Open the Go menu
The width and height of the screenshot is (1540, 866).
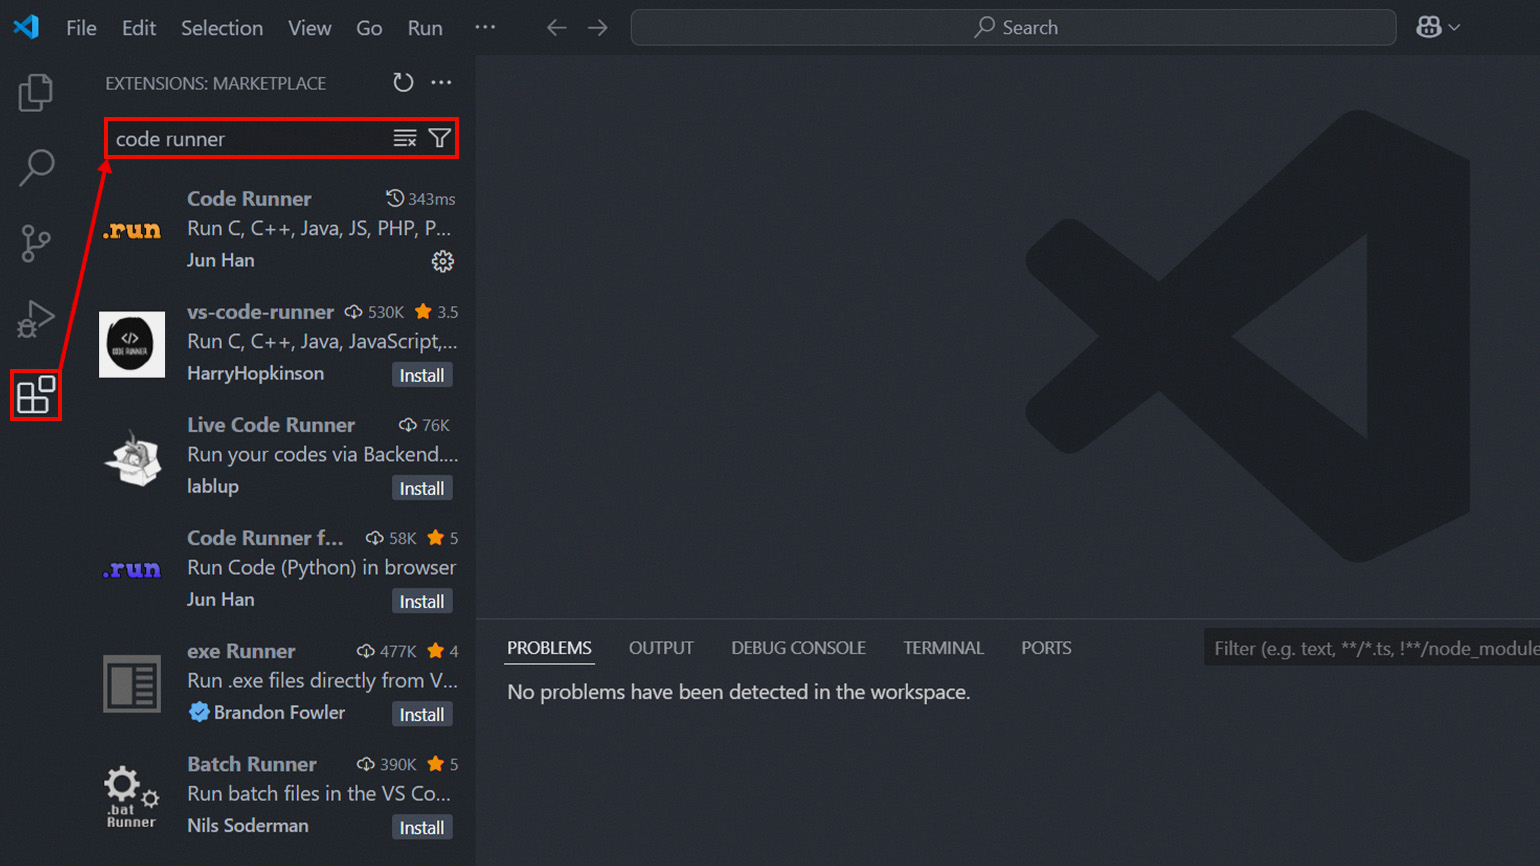[x=369, y=28]
